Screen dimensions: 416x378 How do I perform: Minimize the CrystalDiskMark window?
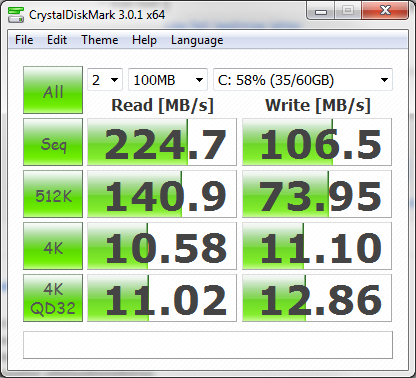point(321,12)
